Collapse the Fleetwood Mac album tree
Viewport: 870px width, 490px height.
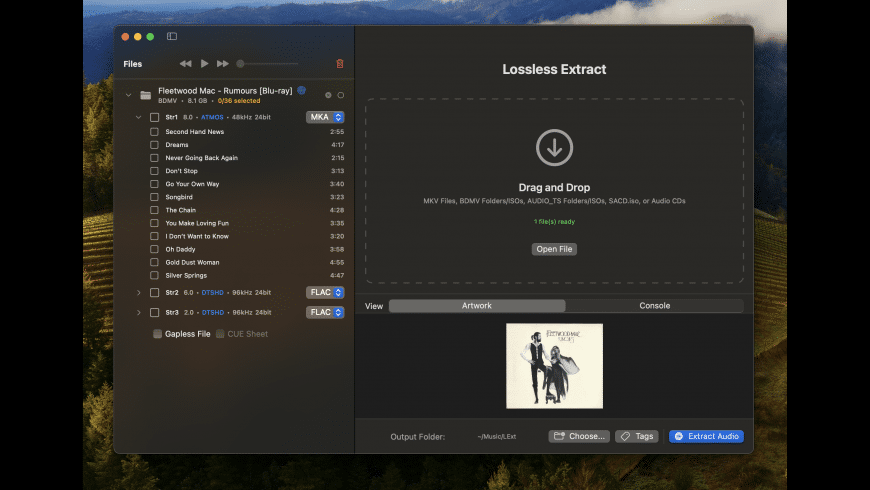(x=128, y=95)
